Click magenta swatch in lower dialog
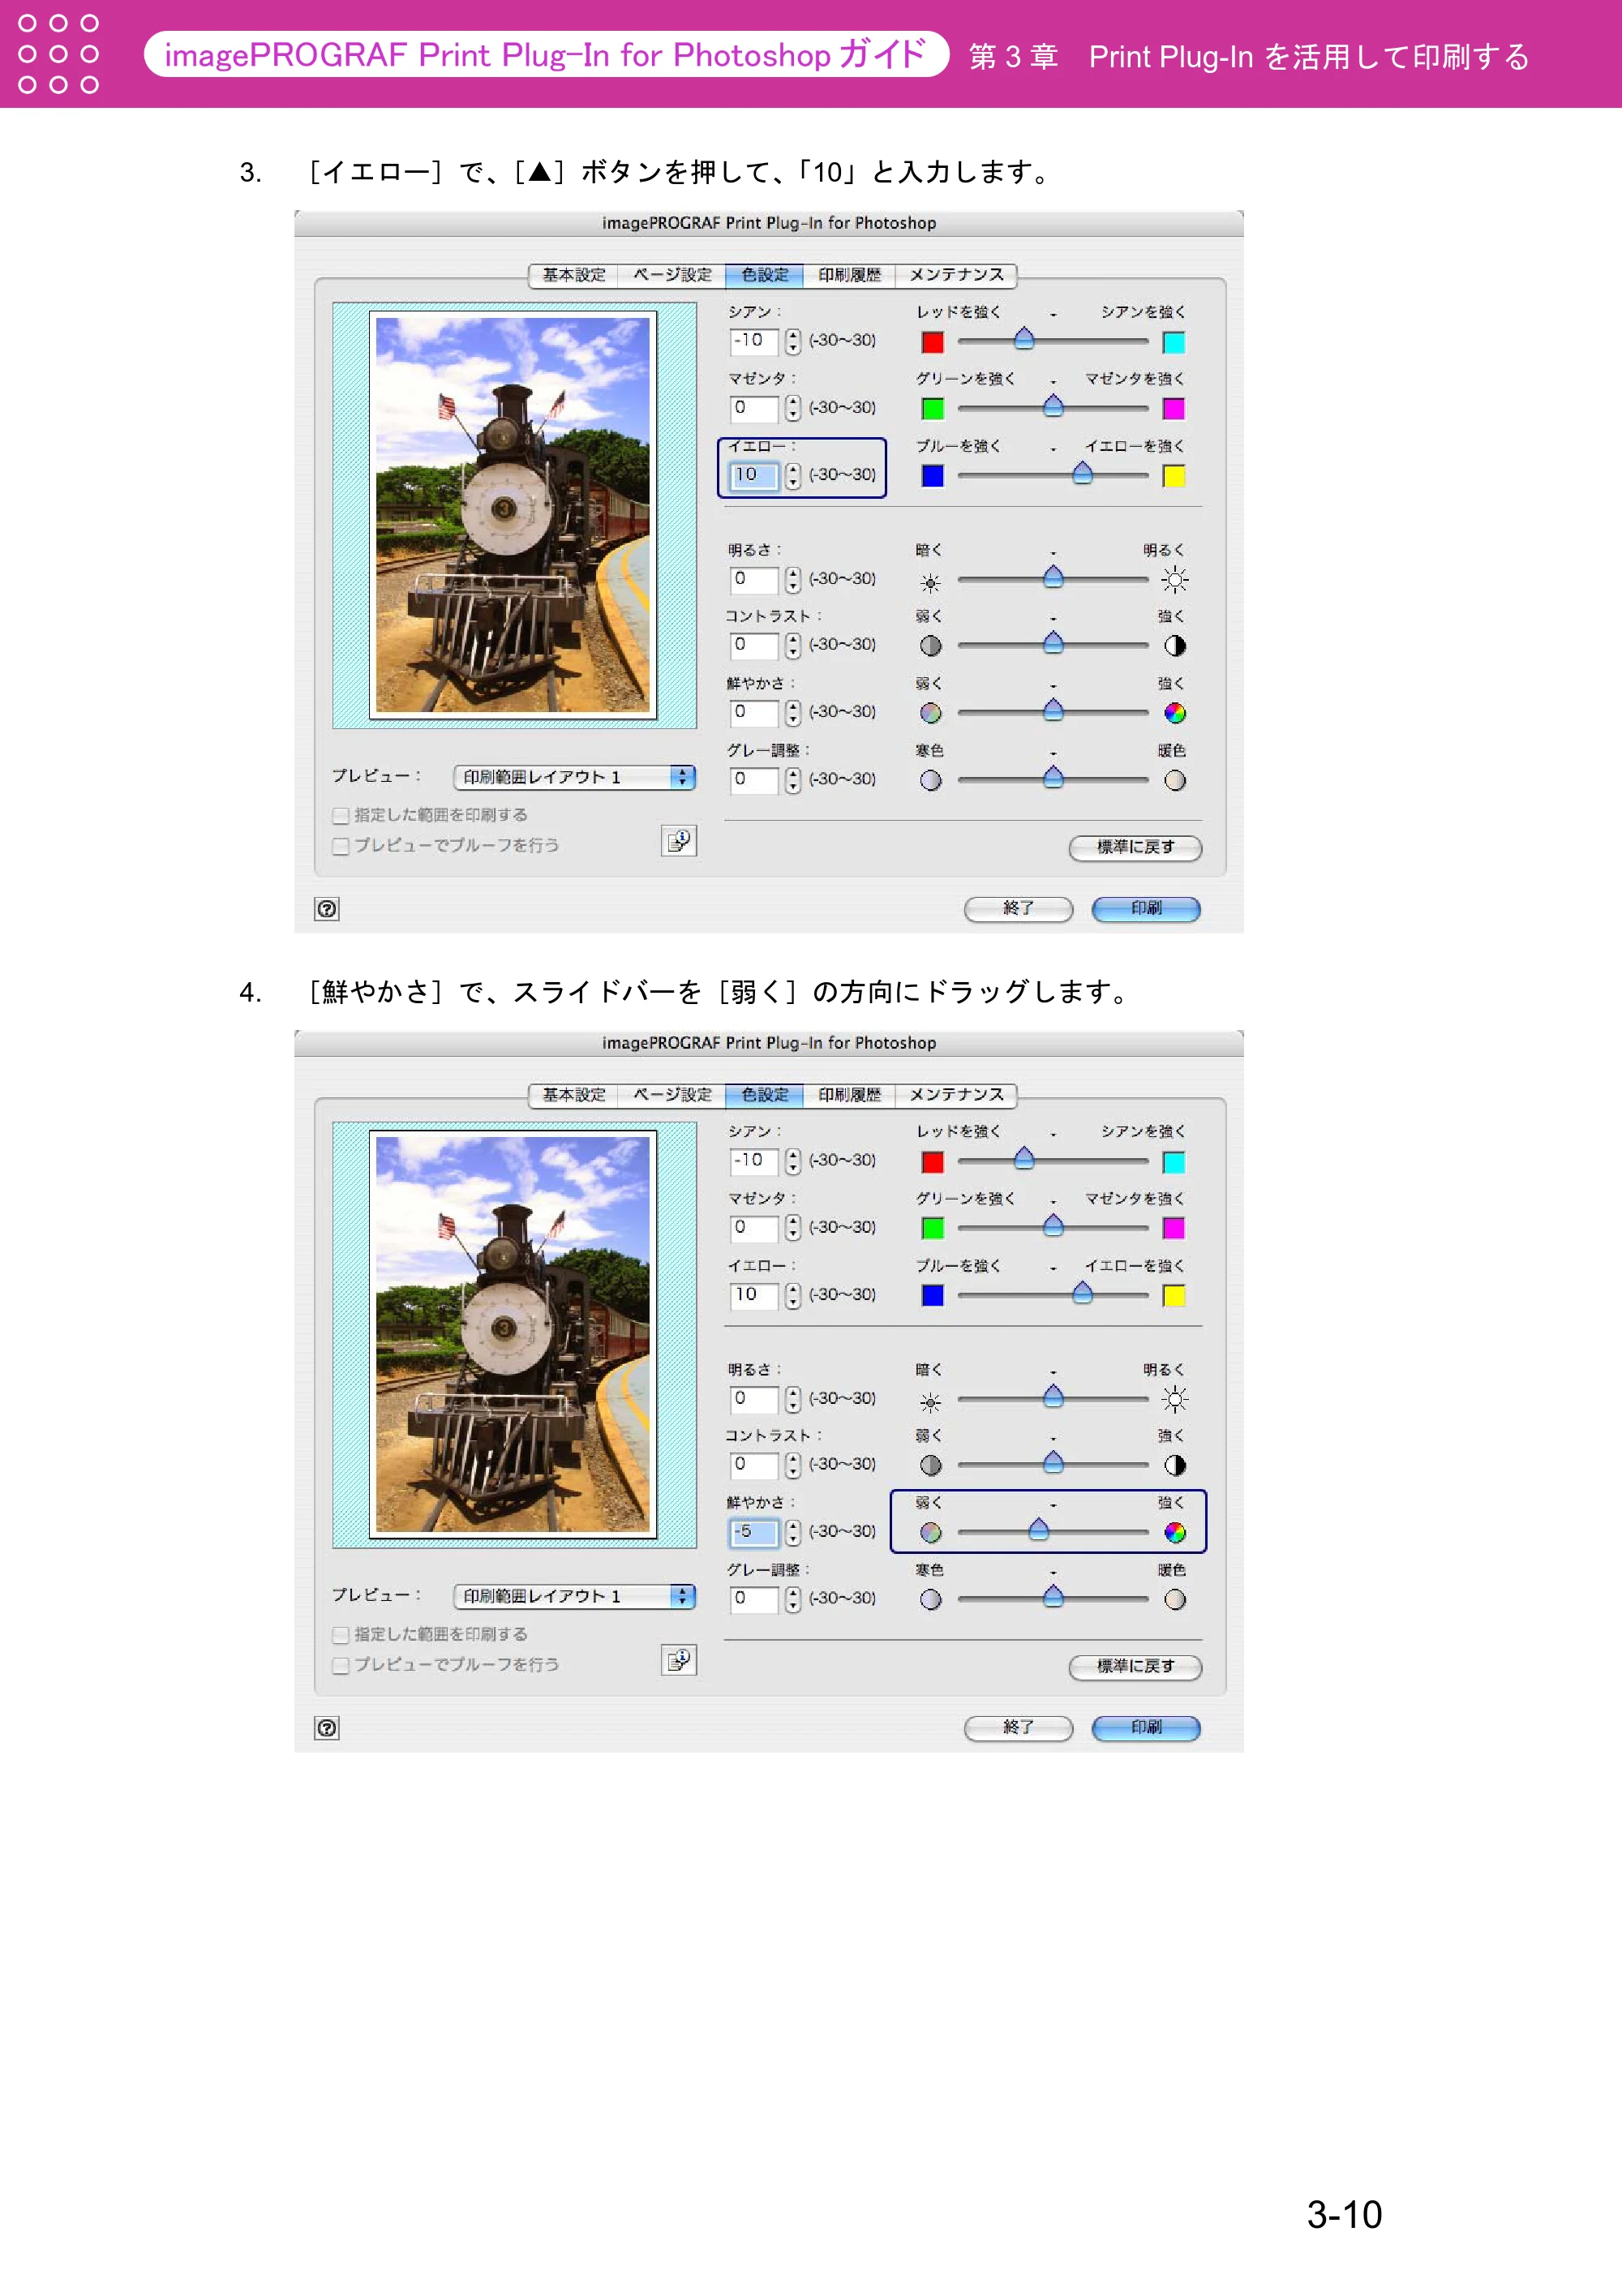Image resolution: width=1622 pixels, height=2296 pixels. click(x=1174, y=1228)
